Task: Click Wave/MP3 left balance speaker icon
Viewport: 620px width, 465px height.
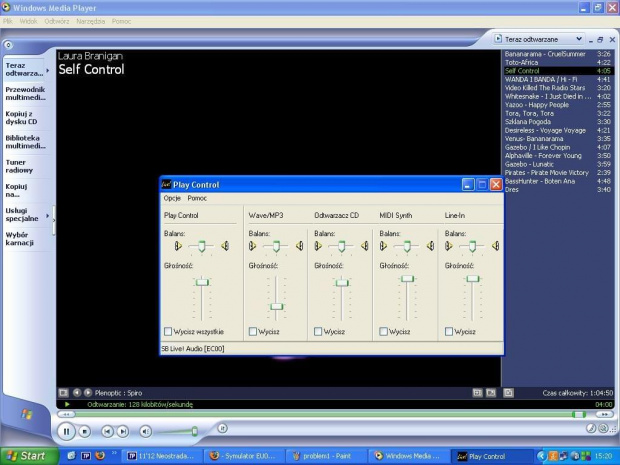Action: [x=252, y=246]
